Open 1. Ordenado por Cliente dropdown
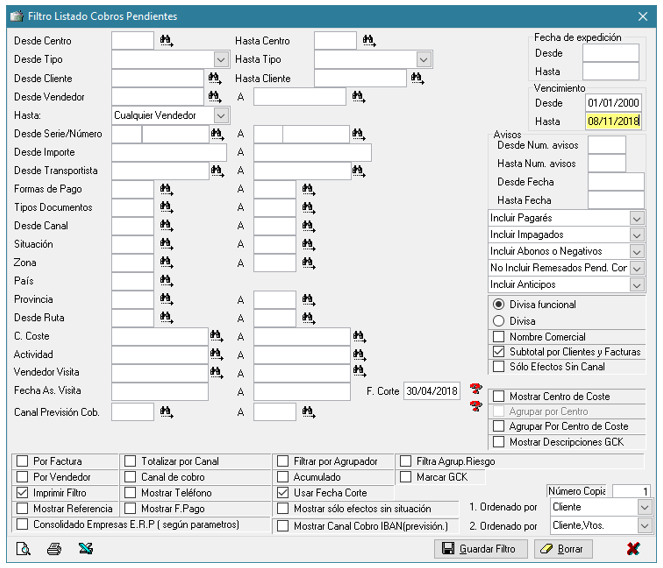The height and width of the screenshot is (568, 663). click(644, 507)
